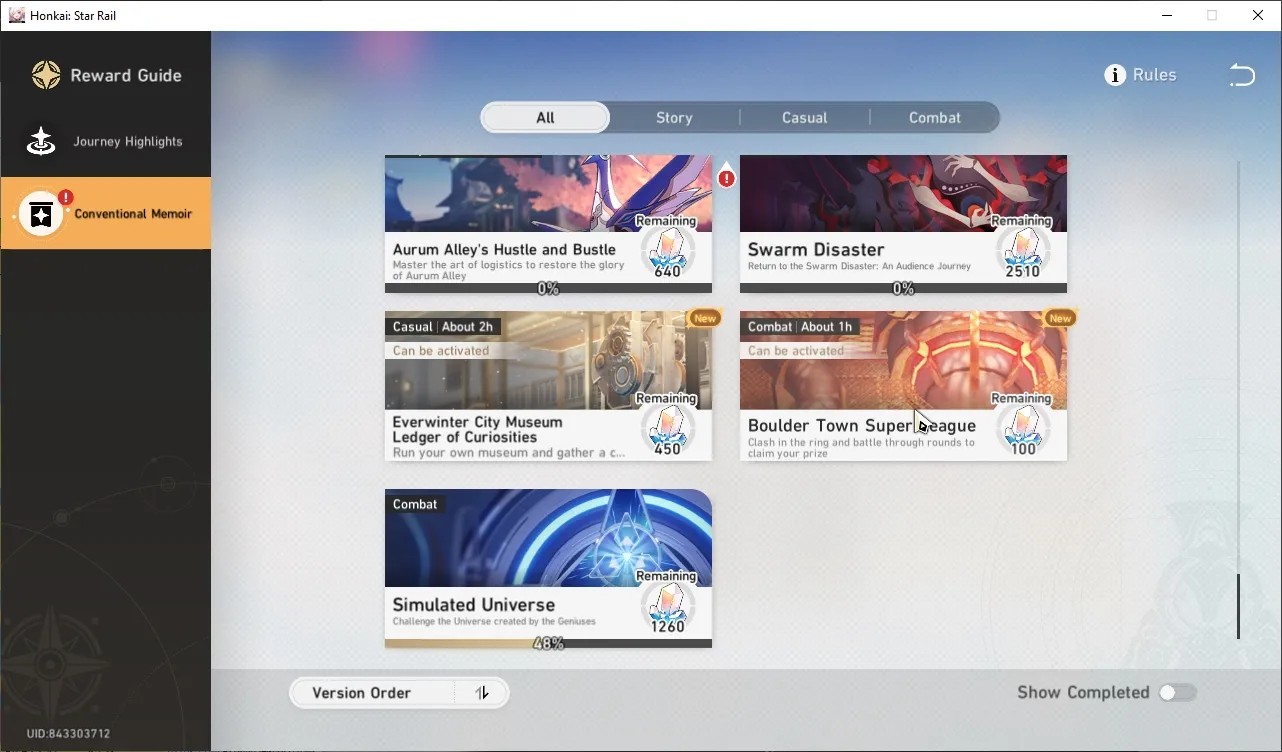Select the All filter tab

(x=545, y=117)
